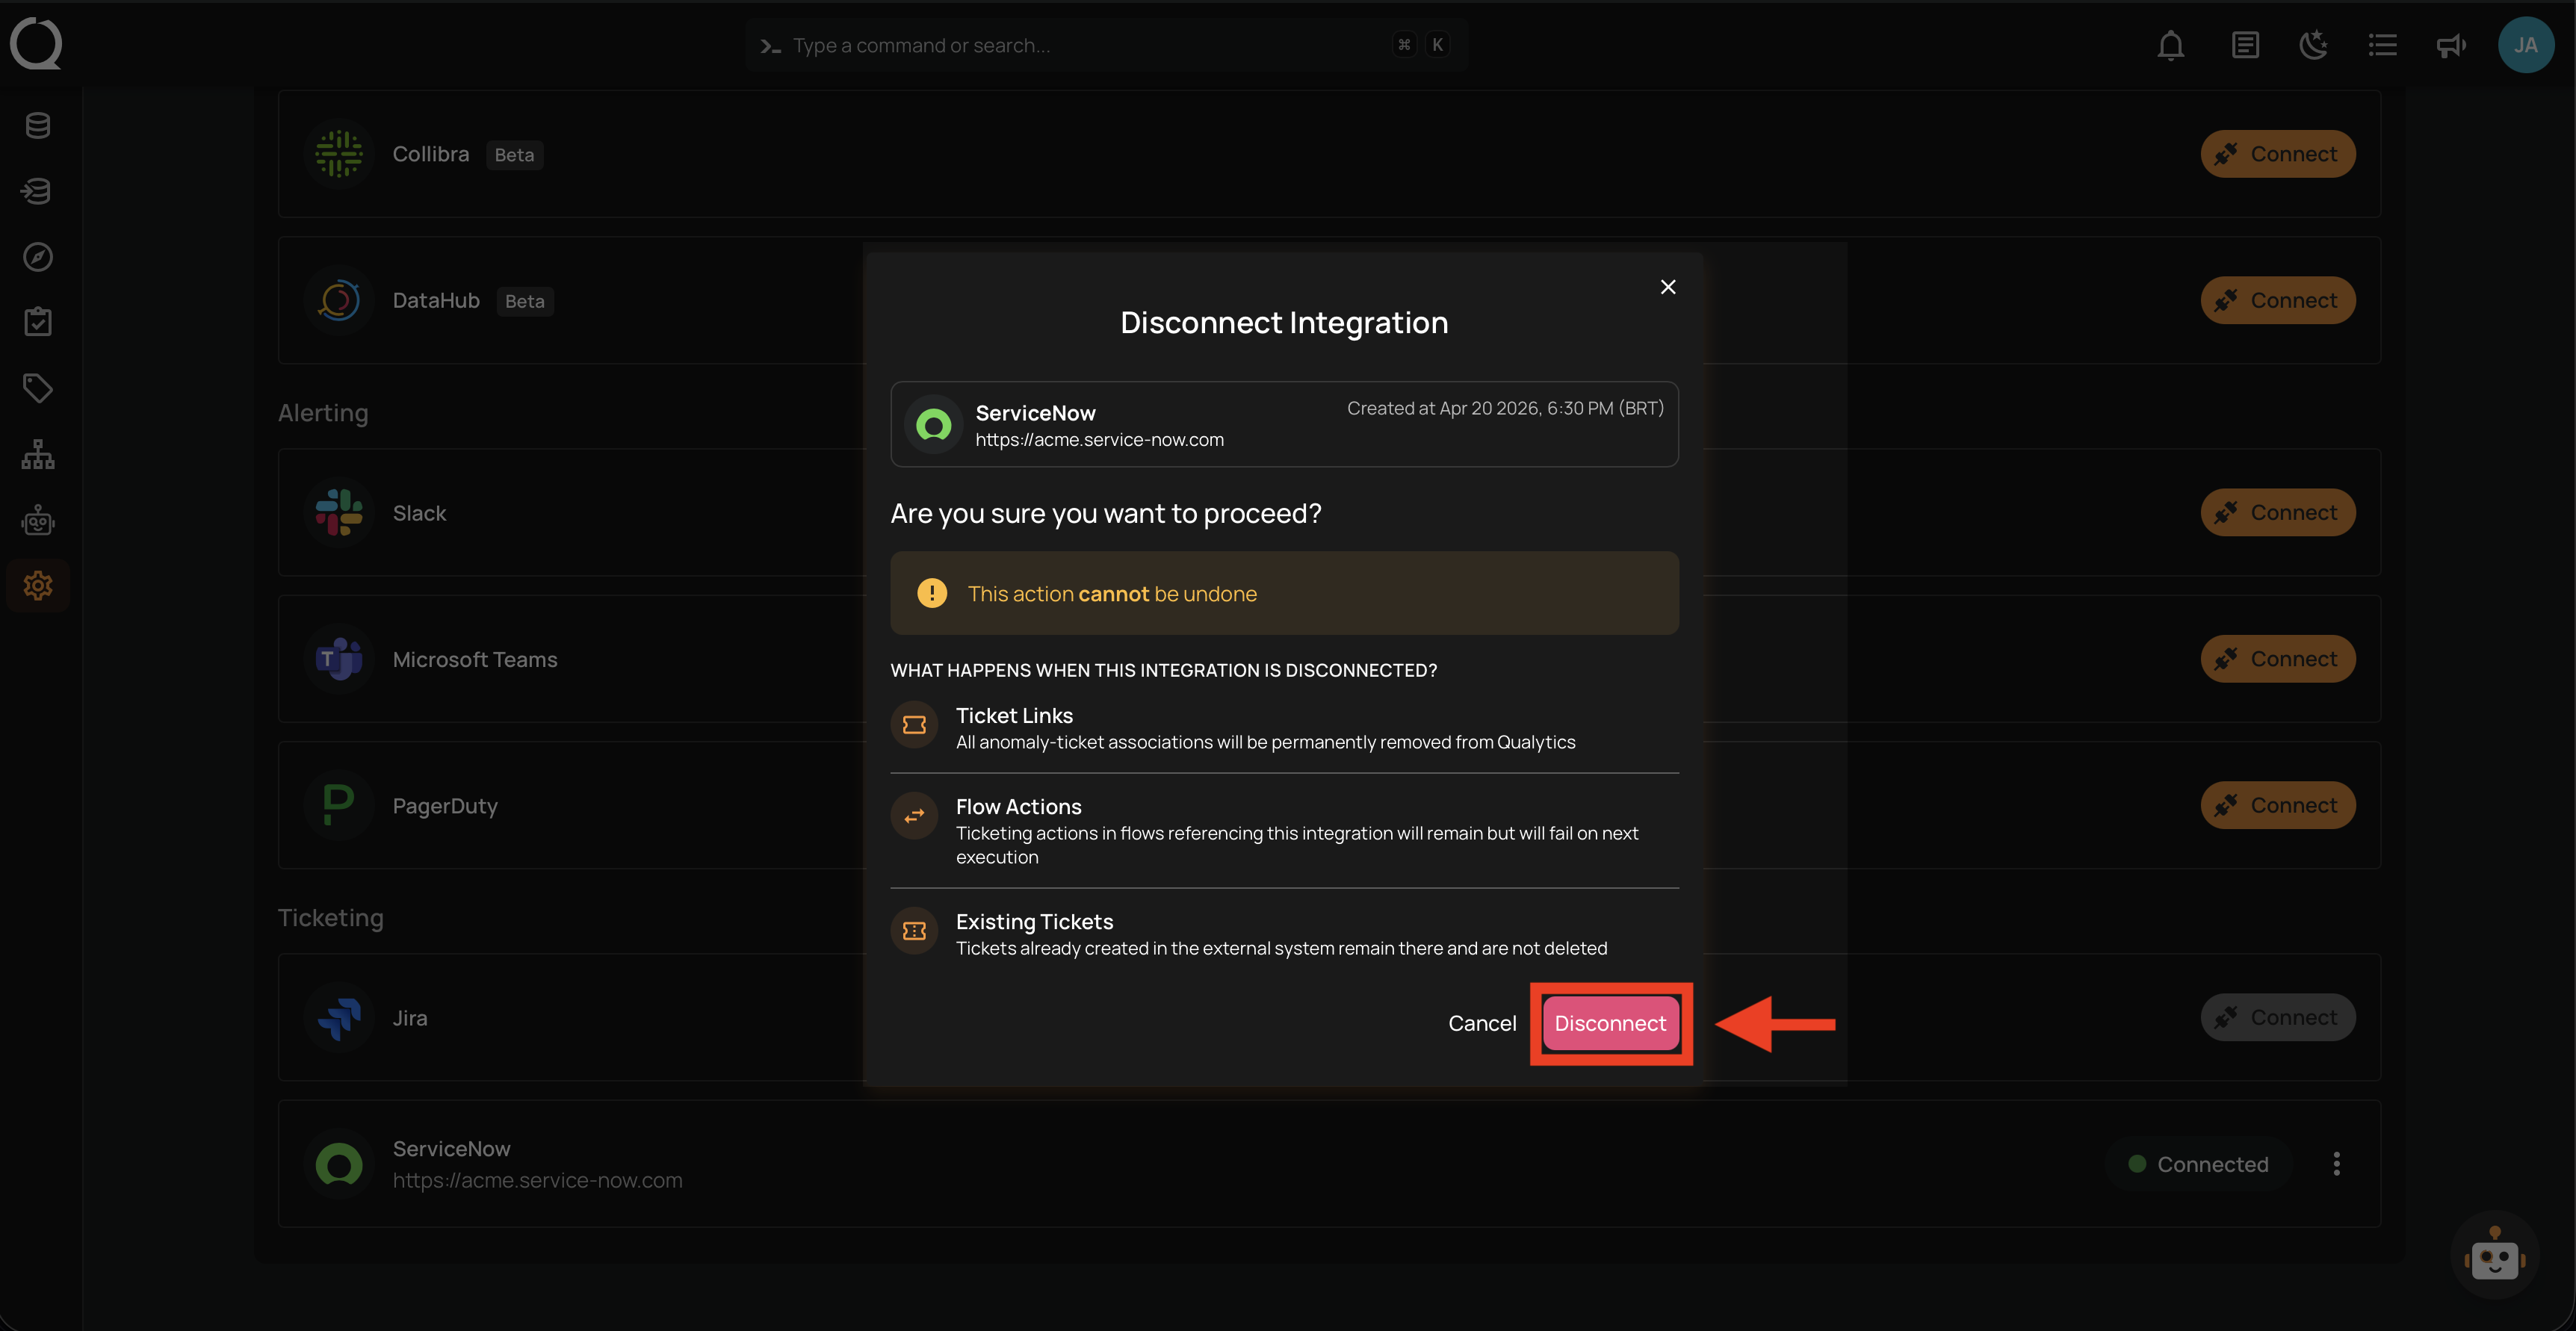Click the disabled Jira Connect button
This screenshot has height=1331, width=2576.
(2278, 1017)
